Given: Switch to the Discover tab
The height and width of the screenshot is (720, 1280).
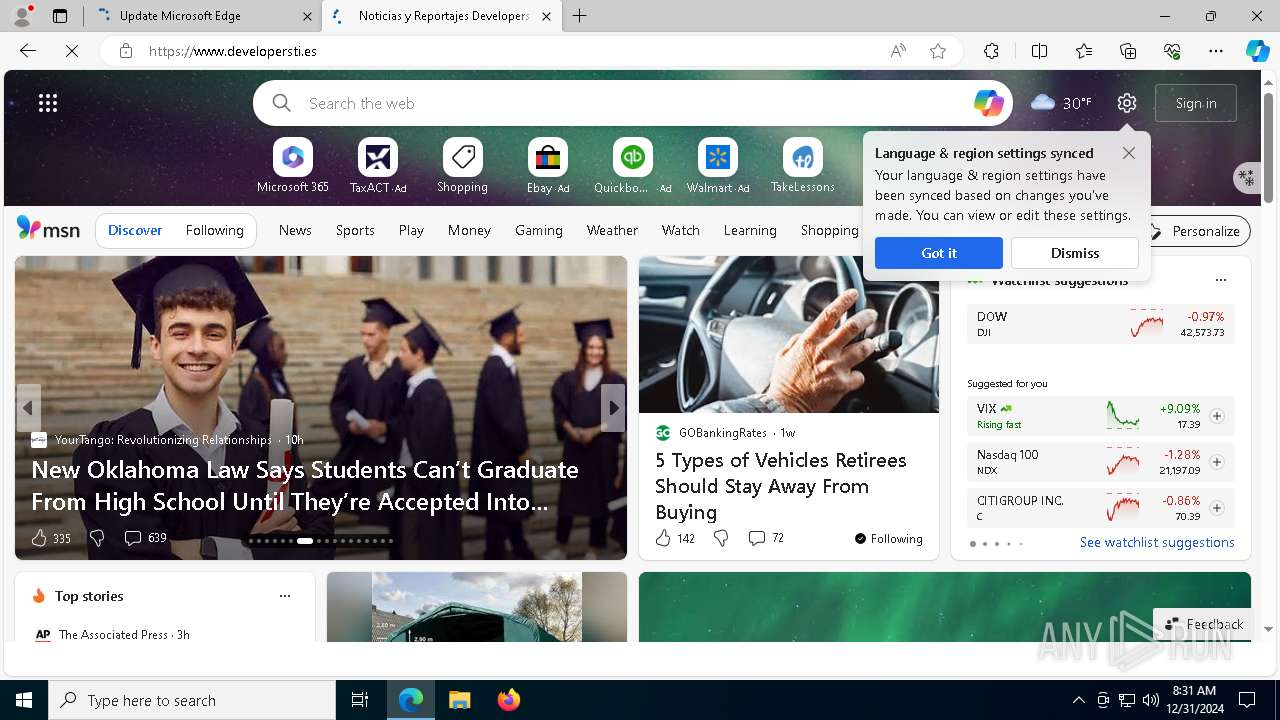Looking at the screenshot, I should pos(135,231).
